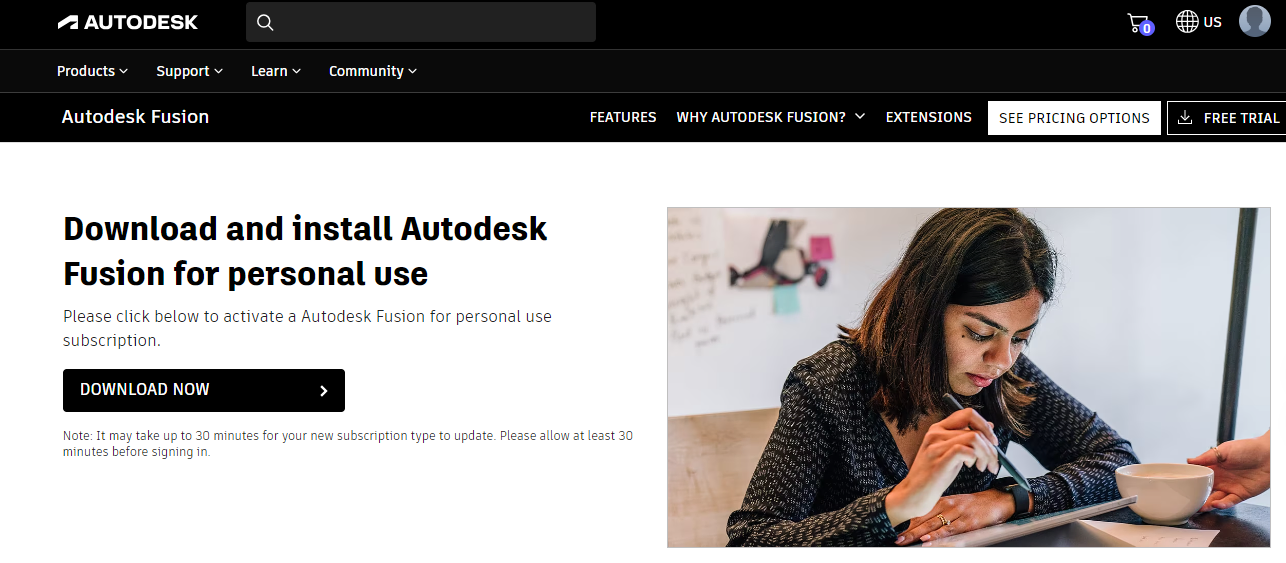Click the search magnifier icon
The width and height of the screenshot is (1286, 563).
(x=265, y=22)
